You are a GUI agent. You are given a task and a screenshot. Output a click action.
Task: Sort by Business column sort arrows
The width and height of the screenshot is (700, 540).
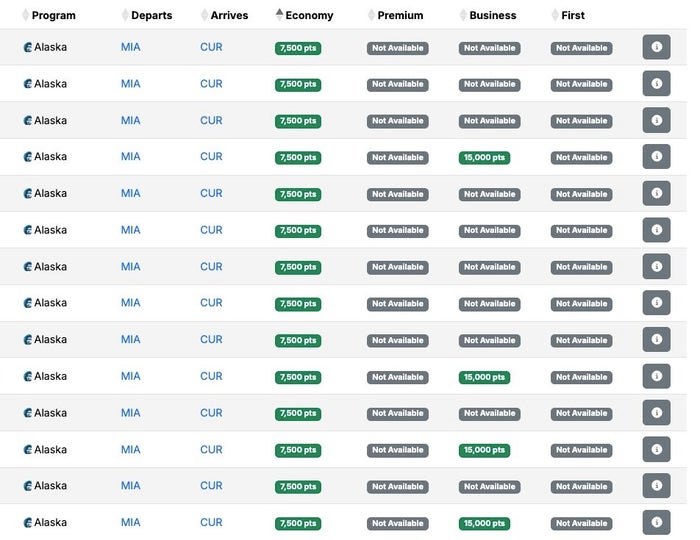click(463, 15)
